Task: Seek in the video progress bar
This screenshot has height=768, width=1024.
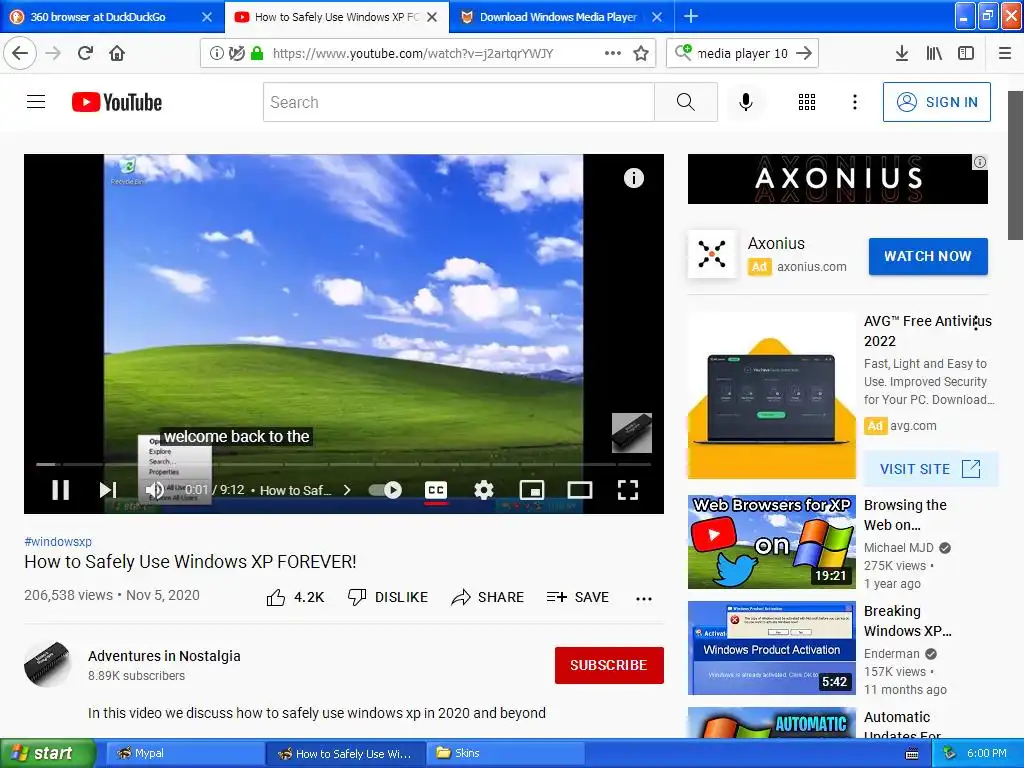Action: (344, 464)
